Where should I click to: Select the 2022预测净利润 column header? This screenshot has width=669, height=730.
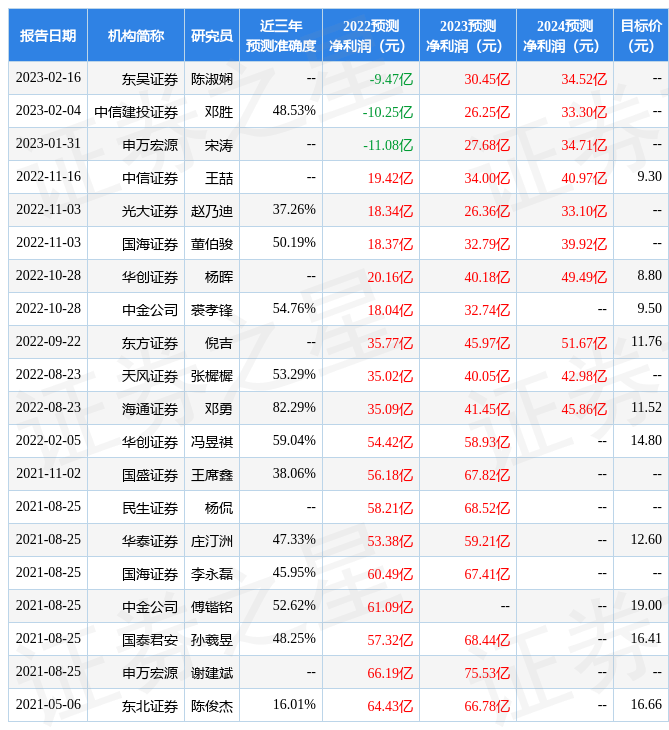pos(370,36)
